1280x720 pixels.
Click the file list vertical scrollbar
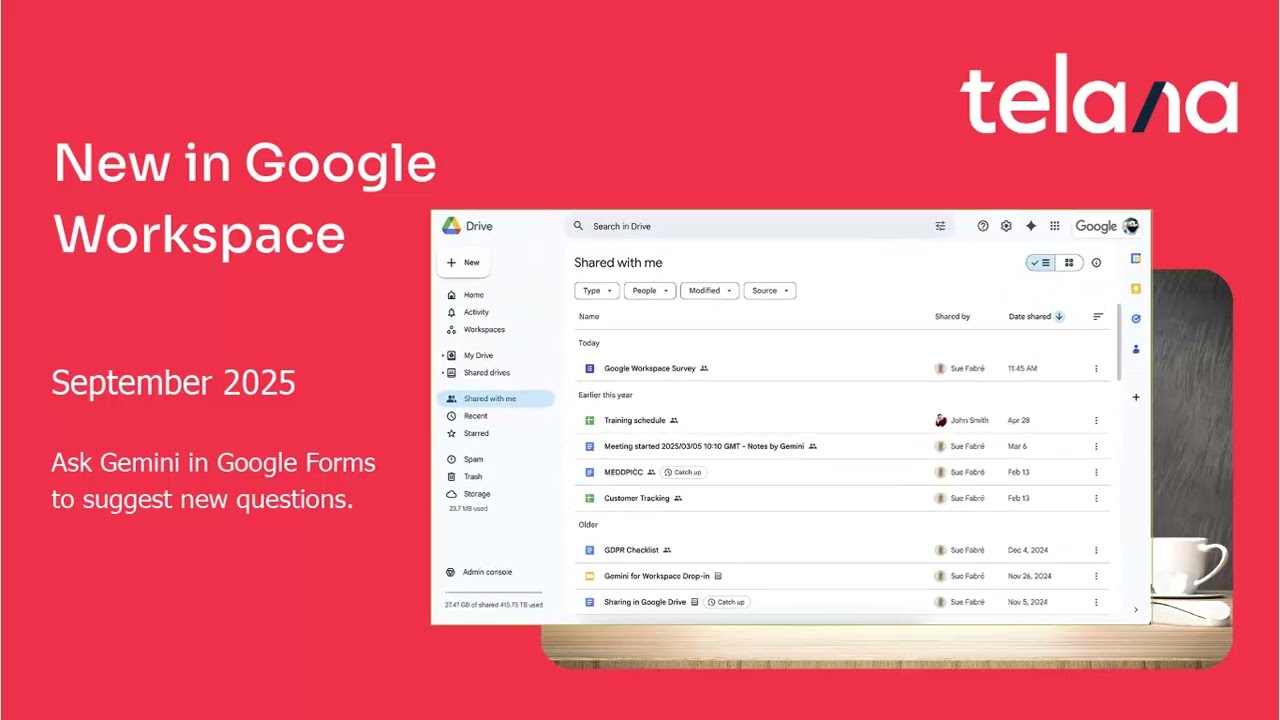[x=1118, y=344]
